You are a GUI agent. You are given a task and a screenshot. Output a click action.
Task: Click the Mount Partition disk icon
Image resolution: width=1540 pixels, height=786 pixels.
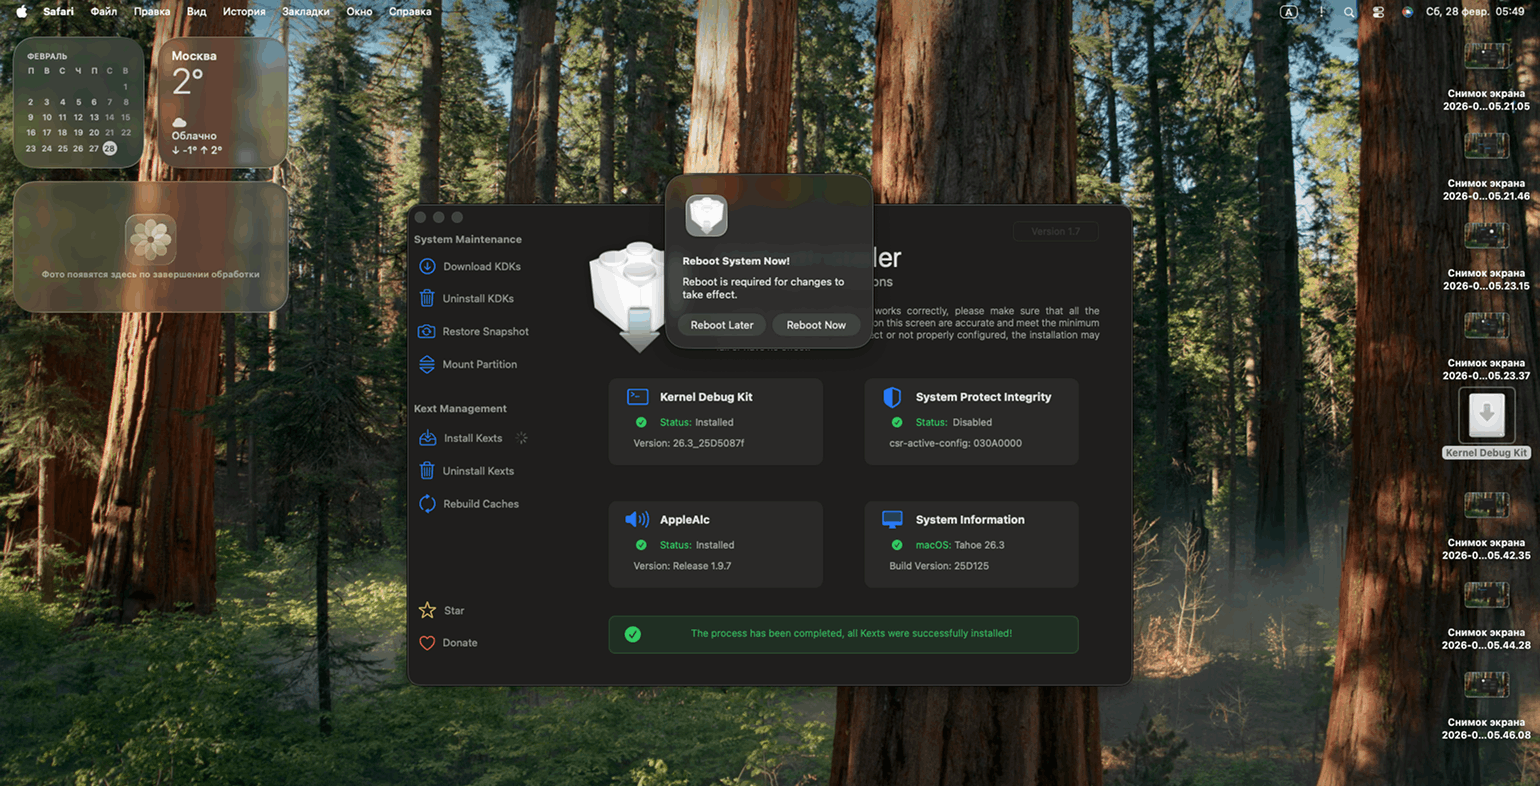(427, 364)
